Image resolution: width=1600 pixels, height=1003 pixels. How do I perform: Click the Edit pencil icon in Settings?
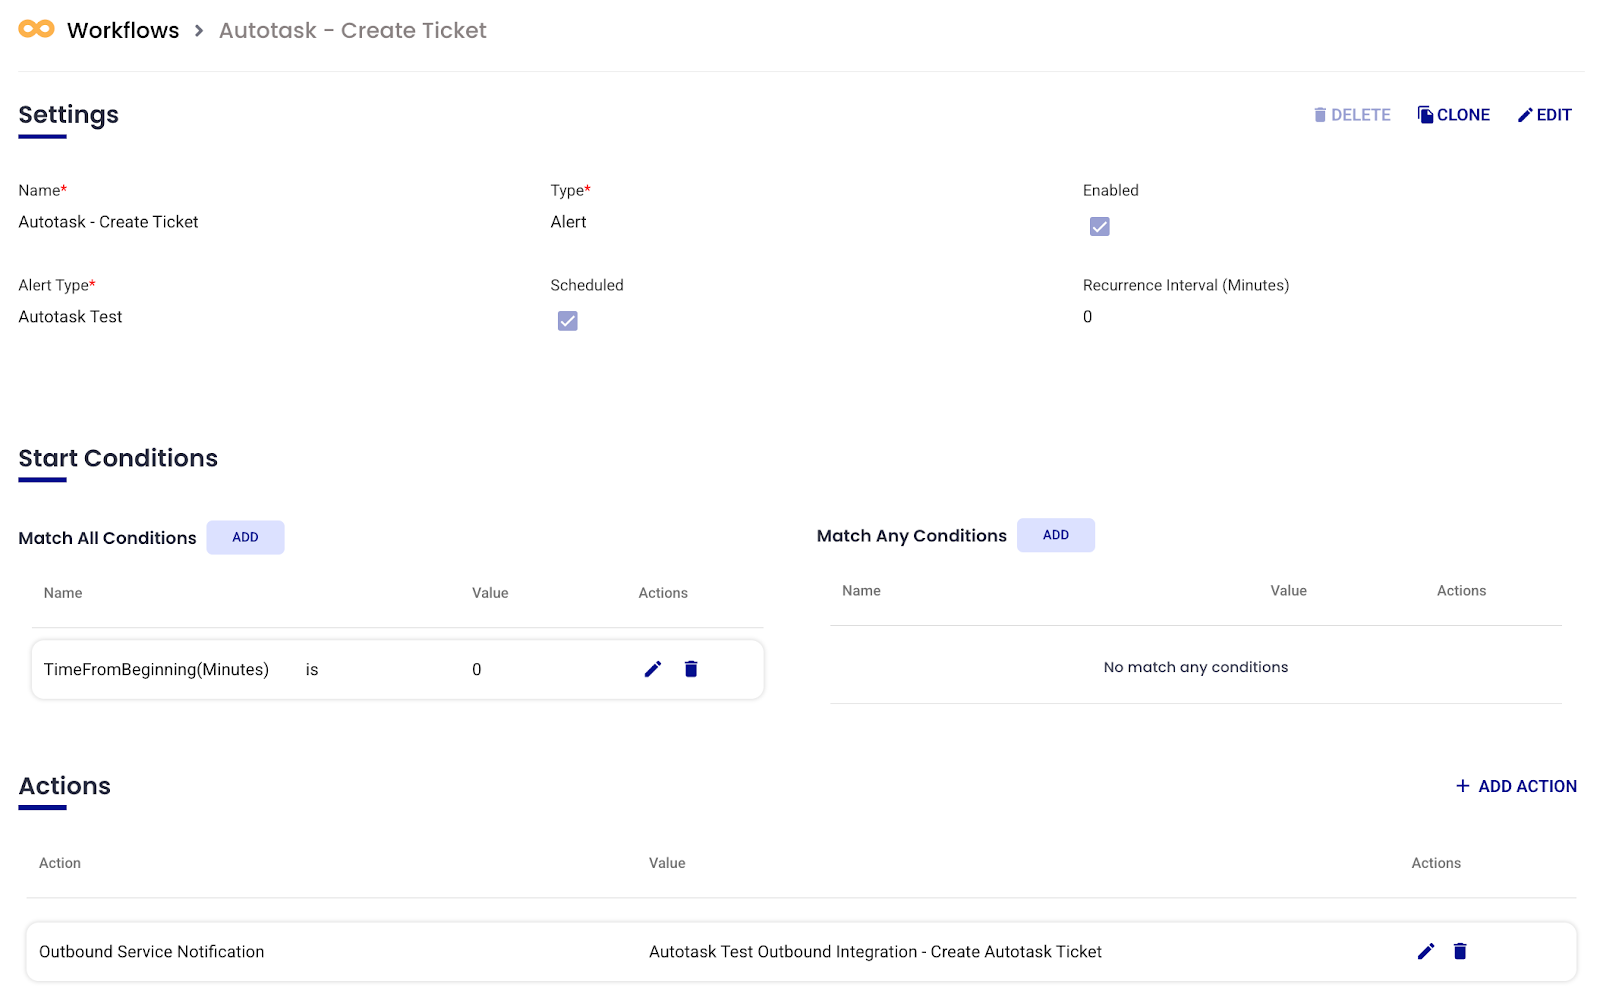[1525, 115]
